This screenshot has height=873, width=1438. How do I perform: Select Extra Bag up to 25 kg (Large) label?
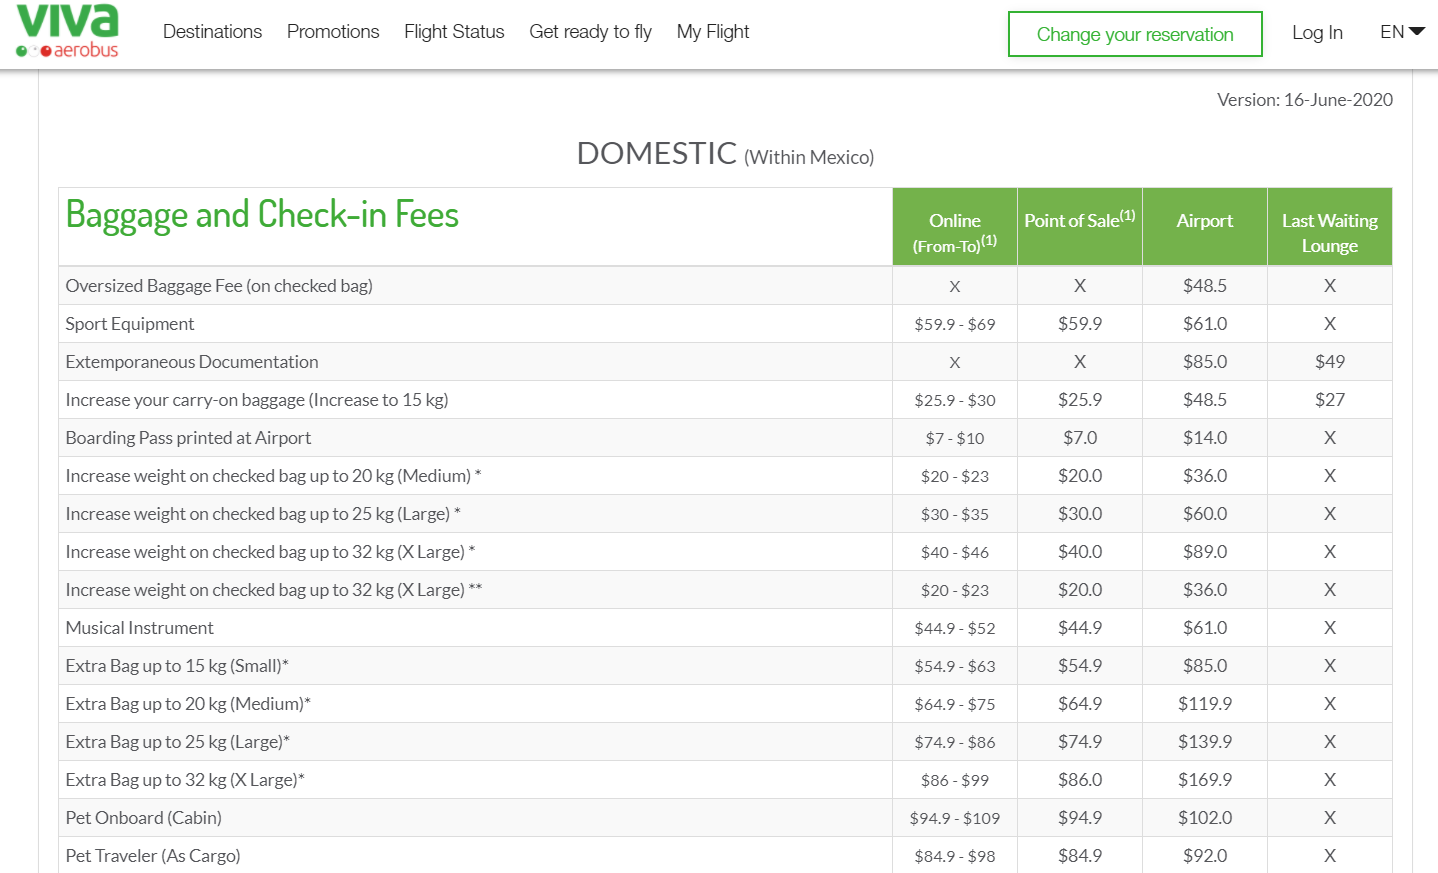(178, 742)
